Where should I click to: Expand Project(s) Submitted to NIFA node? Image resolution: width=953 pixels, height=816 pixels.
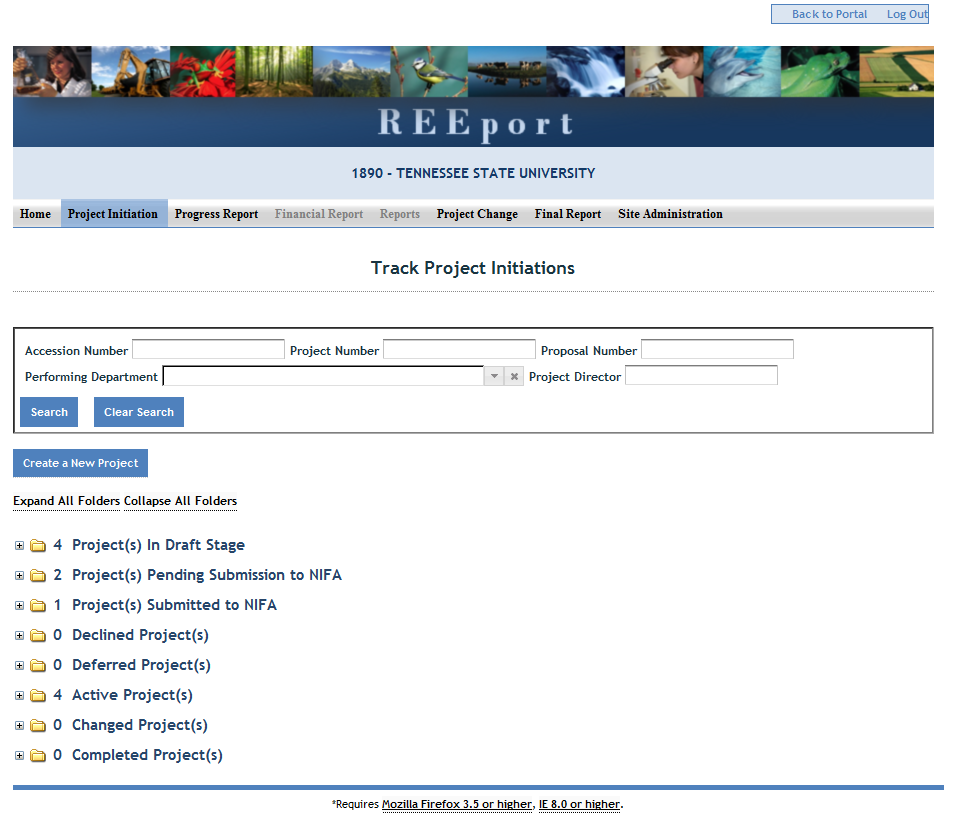pyautogui.click(x=19, y=606)
